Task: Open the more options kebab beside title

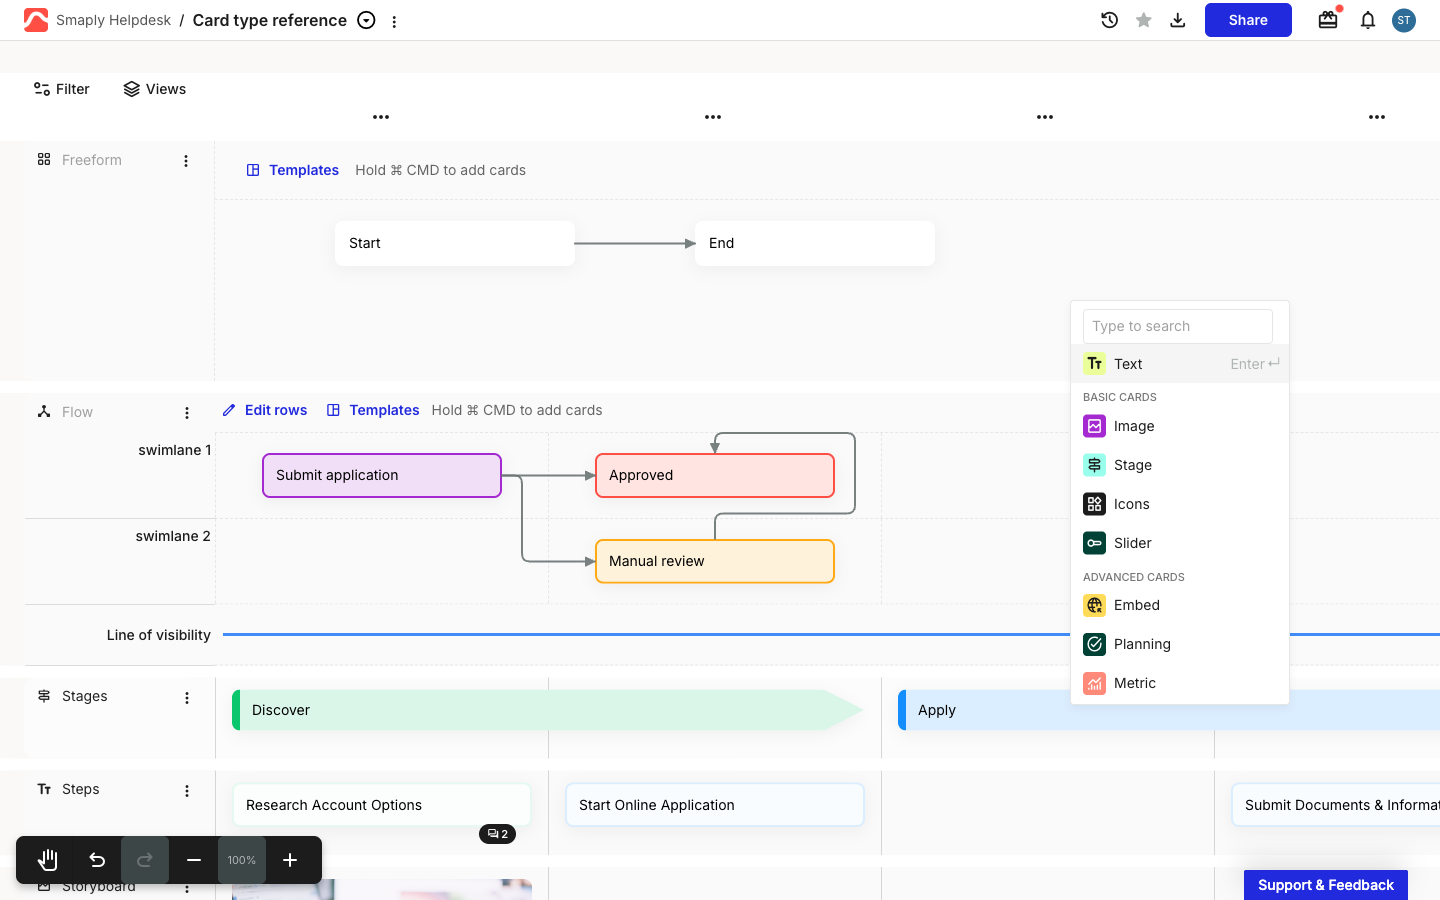Action: [395, 21]
